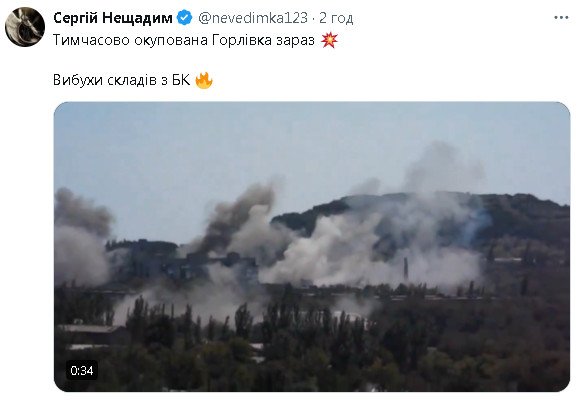Click the tree line at video's bottom
The height and width of the screenshot is (402, 583).
coord(312,346)
